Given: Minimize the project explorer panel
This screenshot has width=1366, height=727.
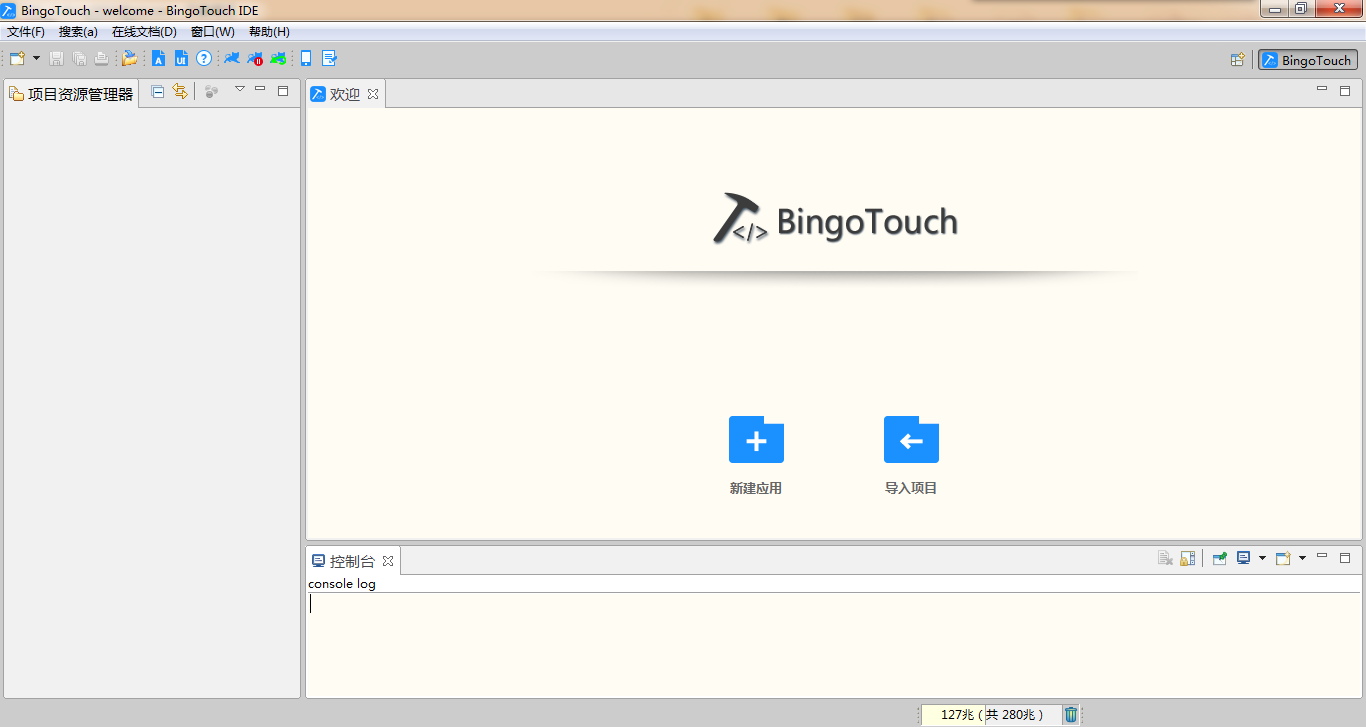Looking at the screenshot, I should (260, 89).
